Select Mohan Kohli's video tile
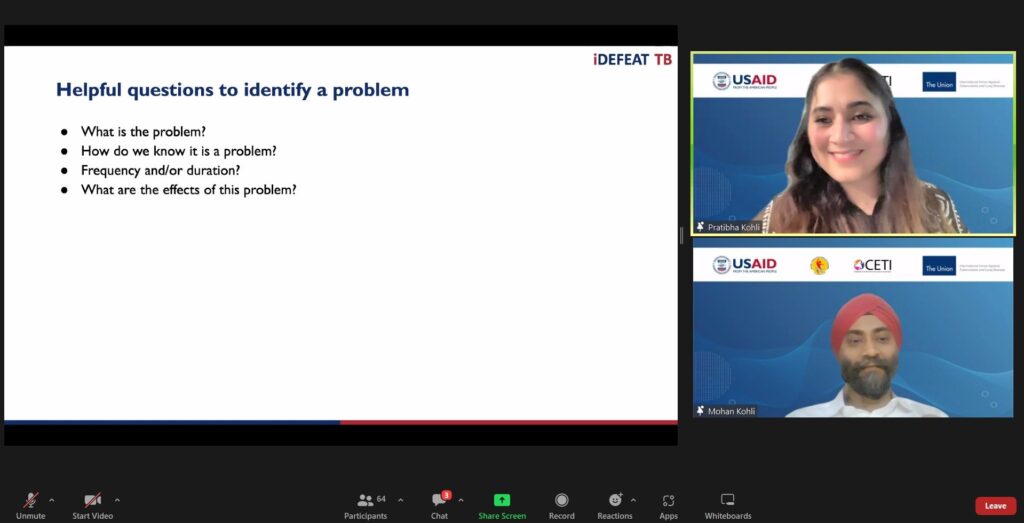1024x523 pixels. coord(853,330)
